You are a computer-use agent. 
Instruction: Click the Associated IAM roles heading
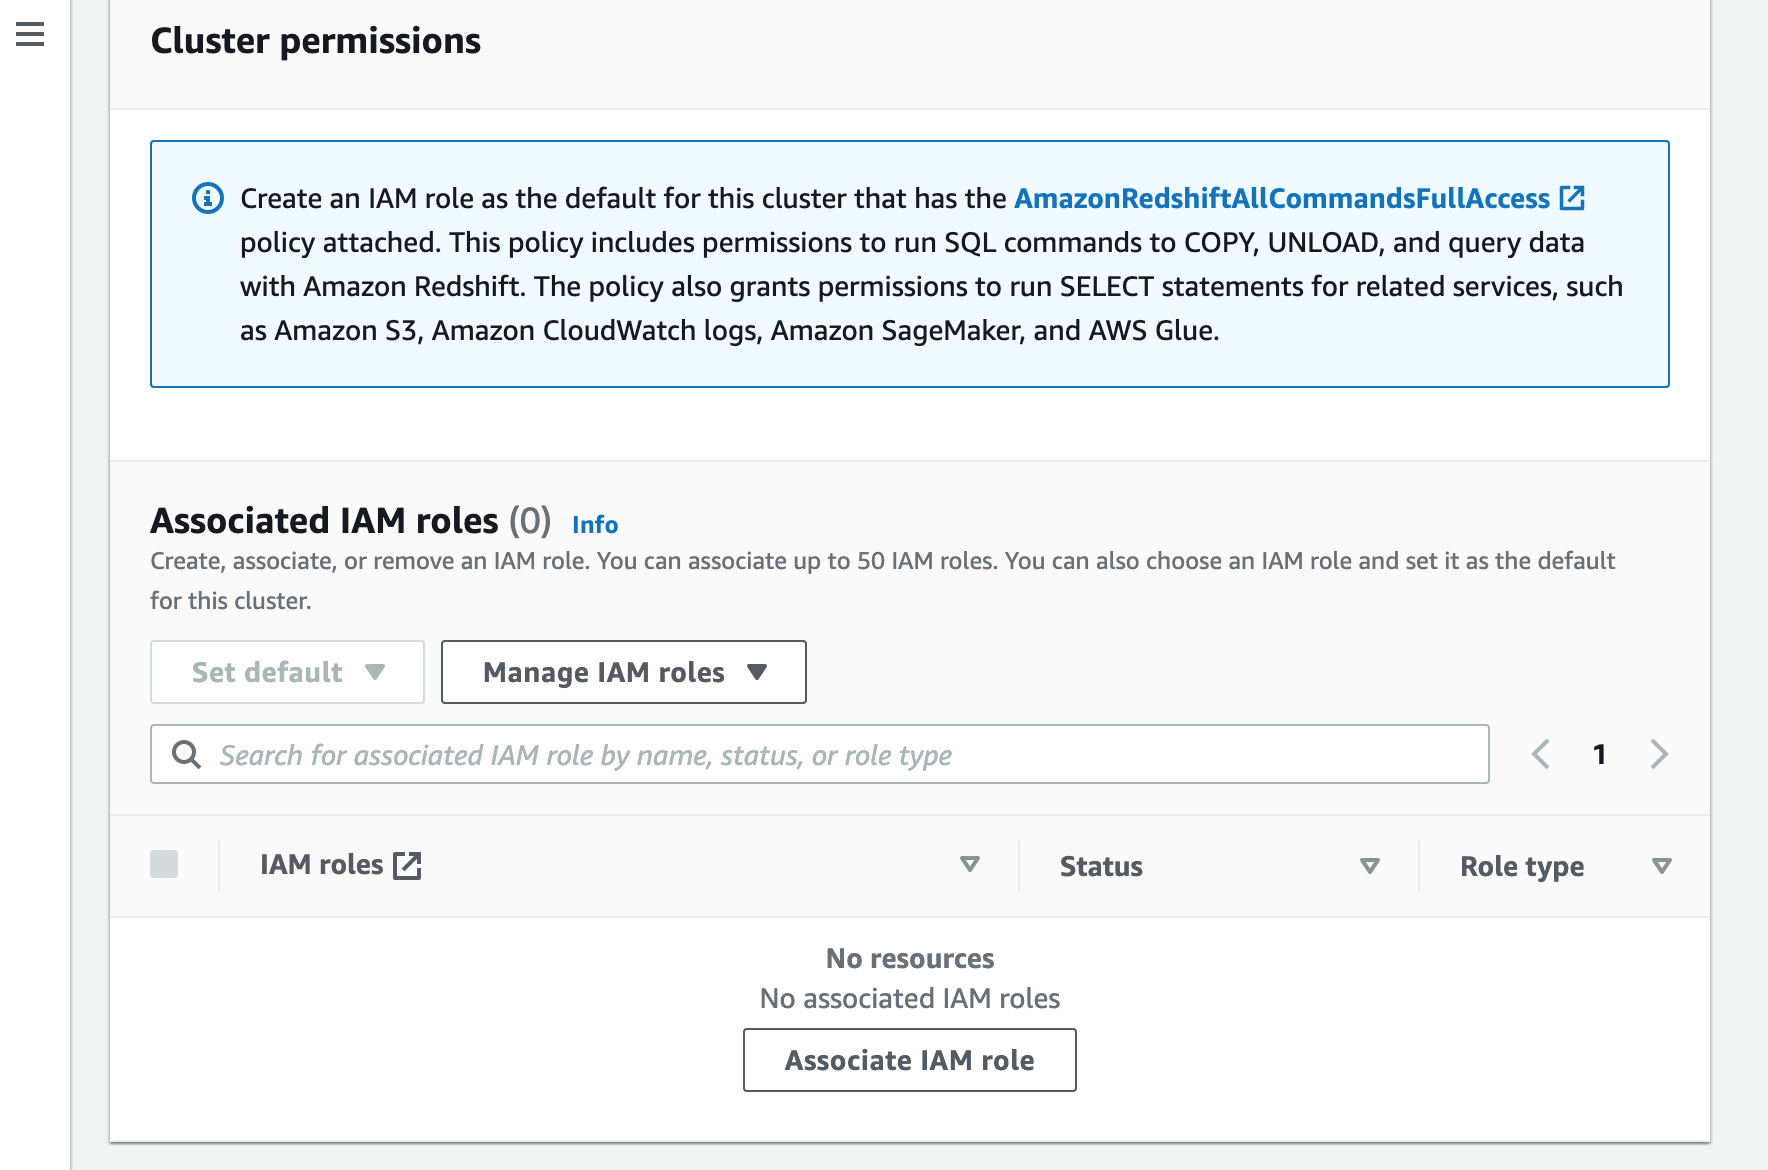pos(324,521)
